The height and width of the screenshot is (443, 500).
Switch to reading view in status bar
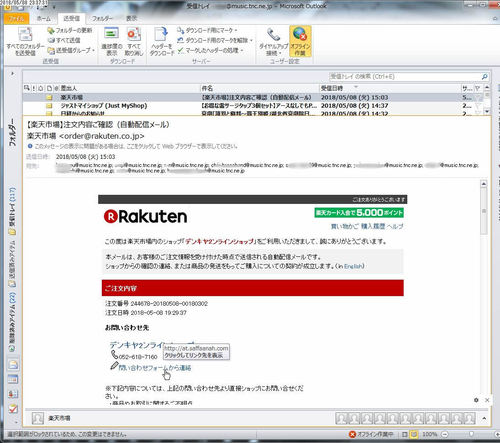point(414,434)
